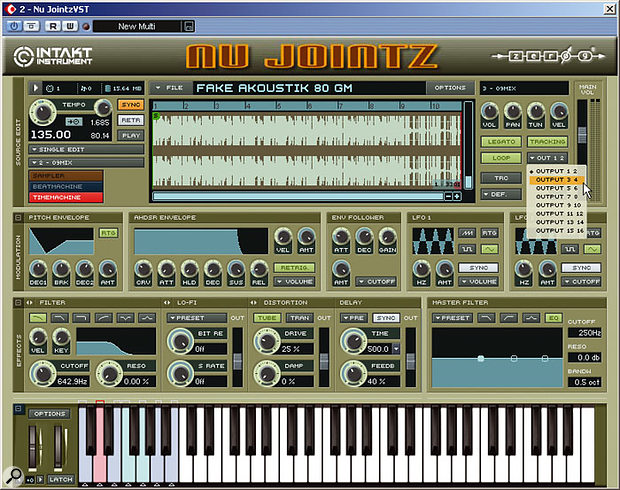The image size is (620, 490).
Task: Toggle the LEGATO button
Action: tap(501, 142)
